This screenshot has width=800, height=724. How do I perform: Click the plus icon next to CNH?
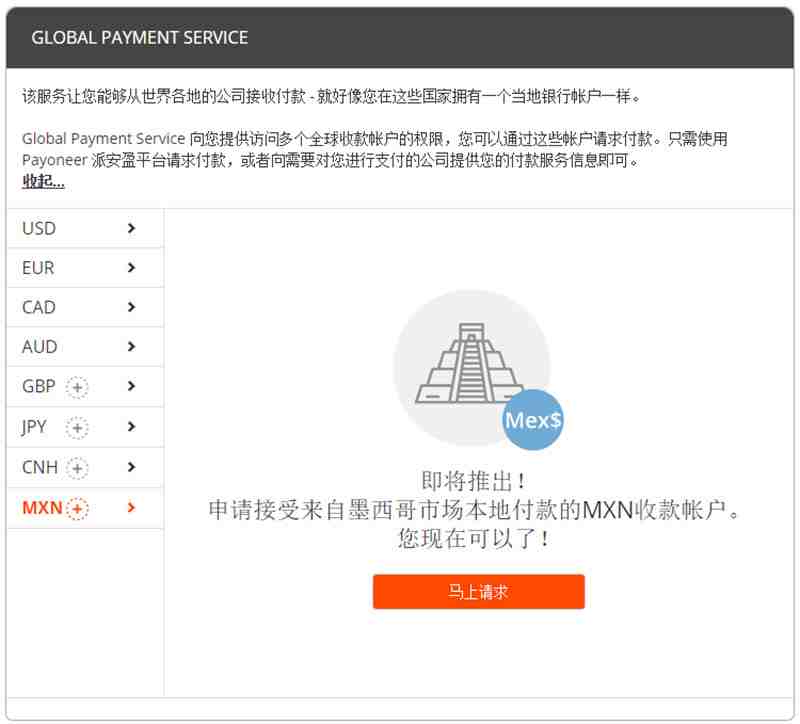coord(77,468)
